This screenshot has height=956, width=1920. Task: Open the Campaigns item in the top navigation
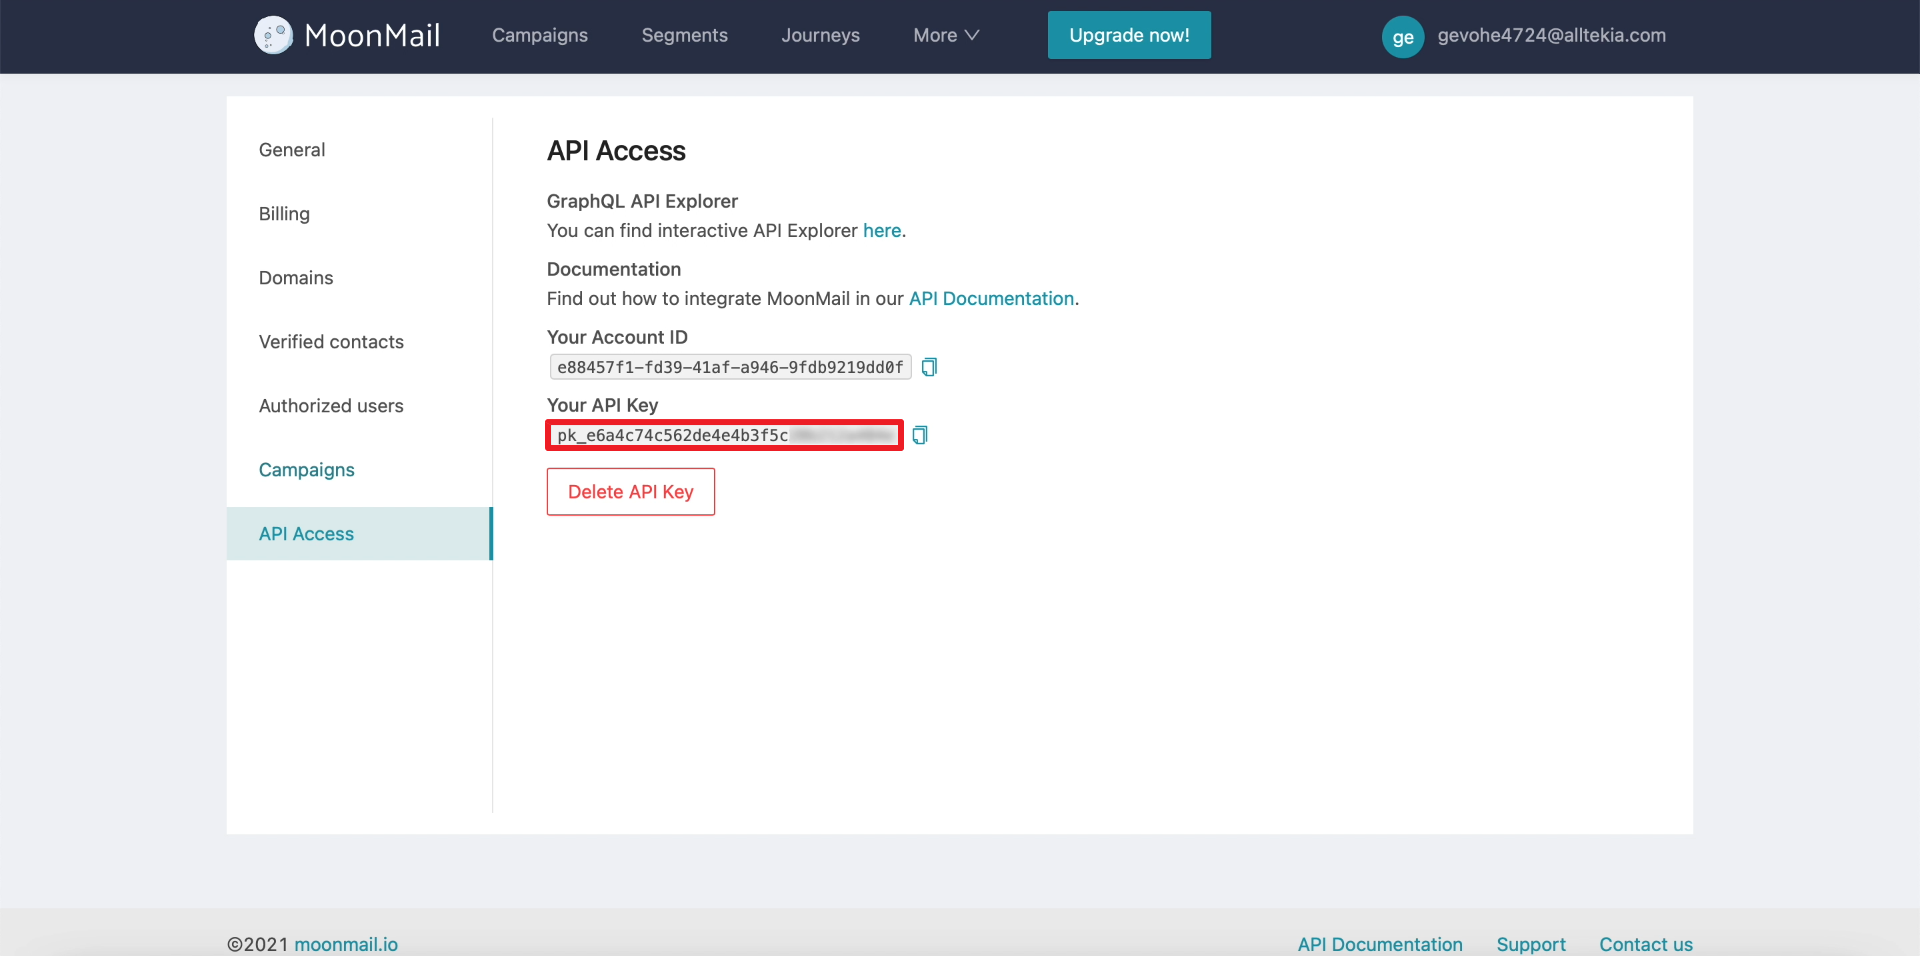pos(540,35)
